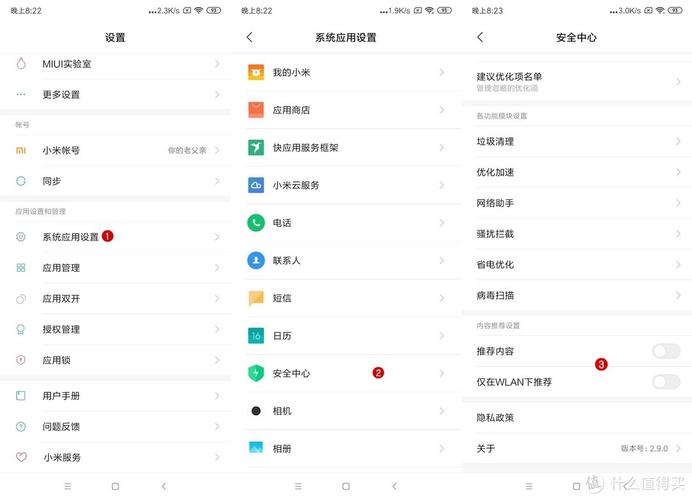Open the My Xiaomi (我的小米) app icon

tap(256, 72)
